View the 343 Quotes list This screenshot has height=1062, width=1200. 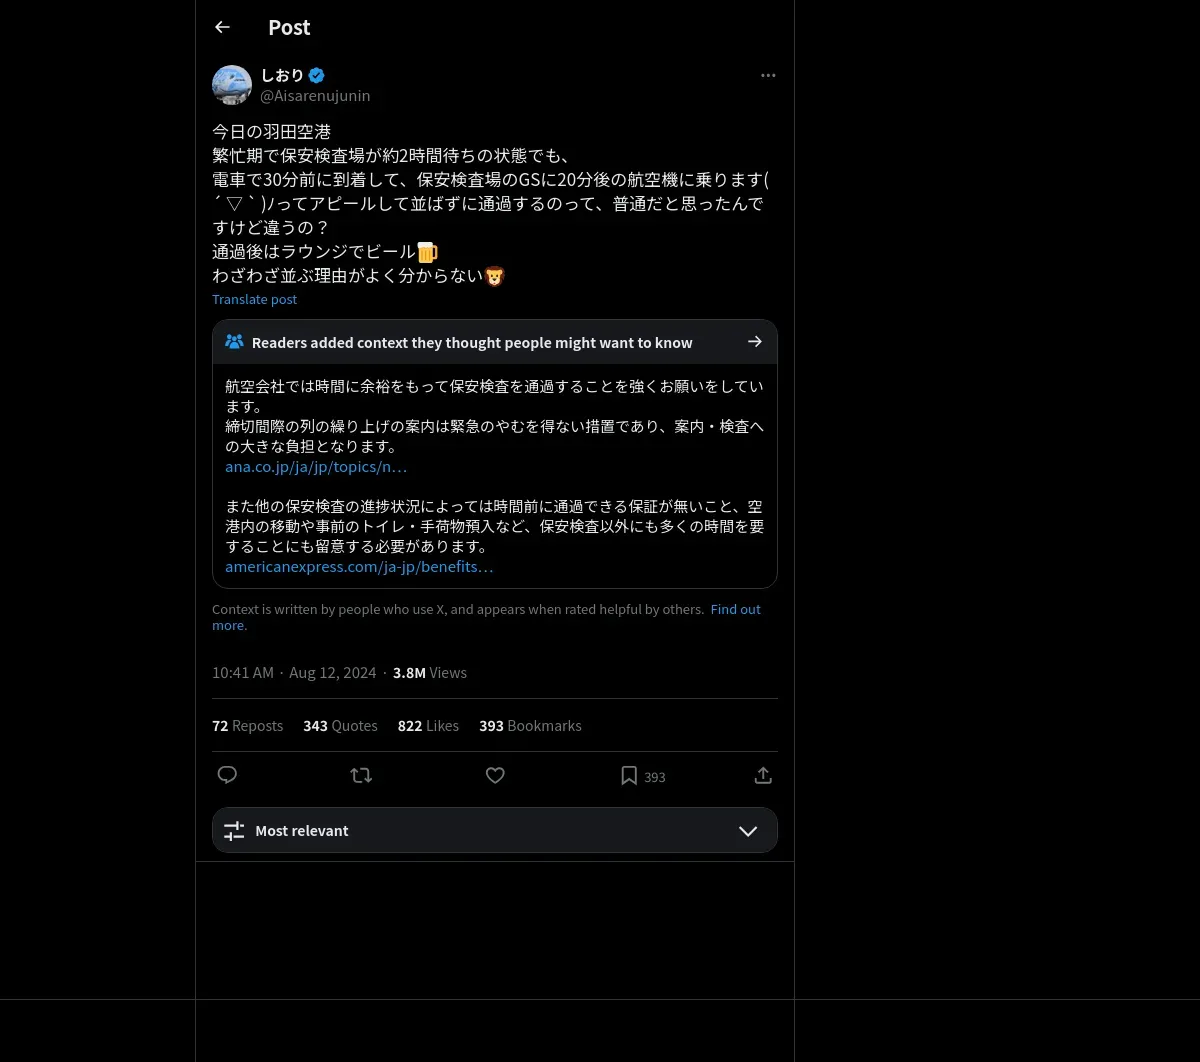click(x=340, y=726)
